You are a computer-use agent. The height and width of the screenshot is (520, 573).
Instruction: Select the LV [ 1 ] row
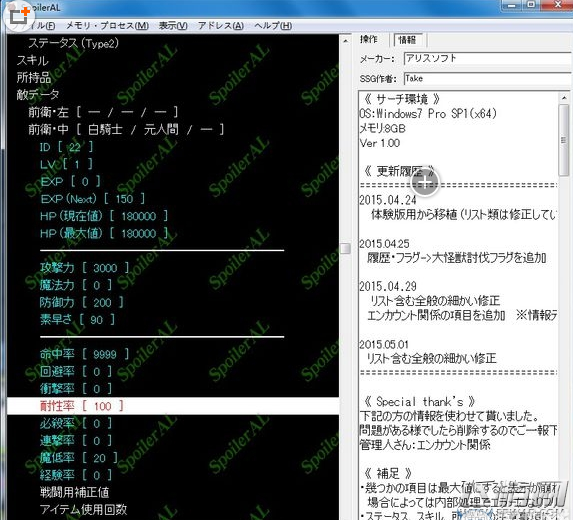66,164
